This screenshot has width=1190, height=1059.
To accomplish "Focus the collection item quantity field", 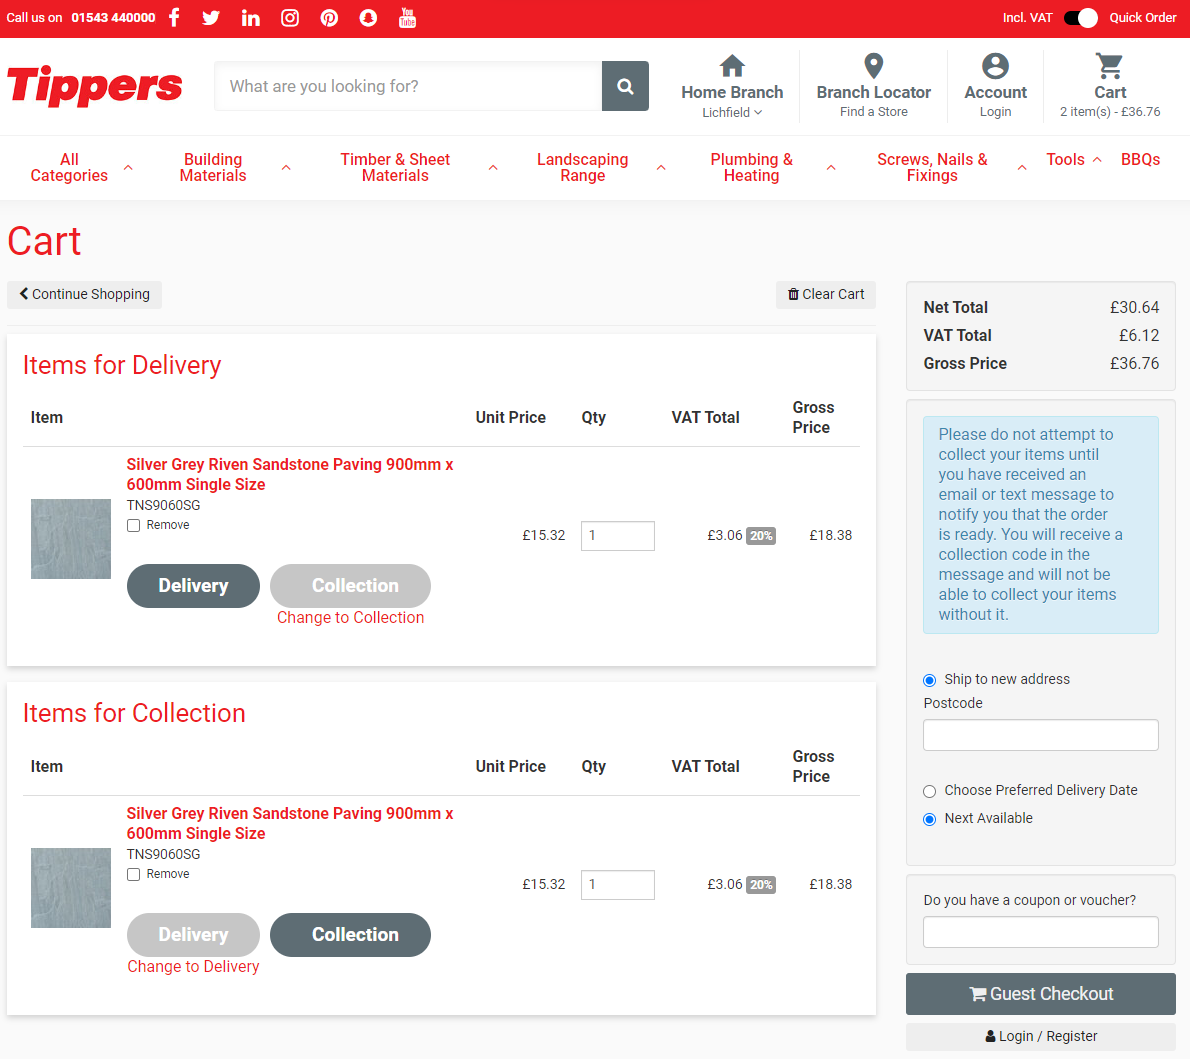I will pyautogui.click(x=618, y=885).
